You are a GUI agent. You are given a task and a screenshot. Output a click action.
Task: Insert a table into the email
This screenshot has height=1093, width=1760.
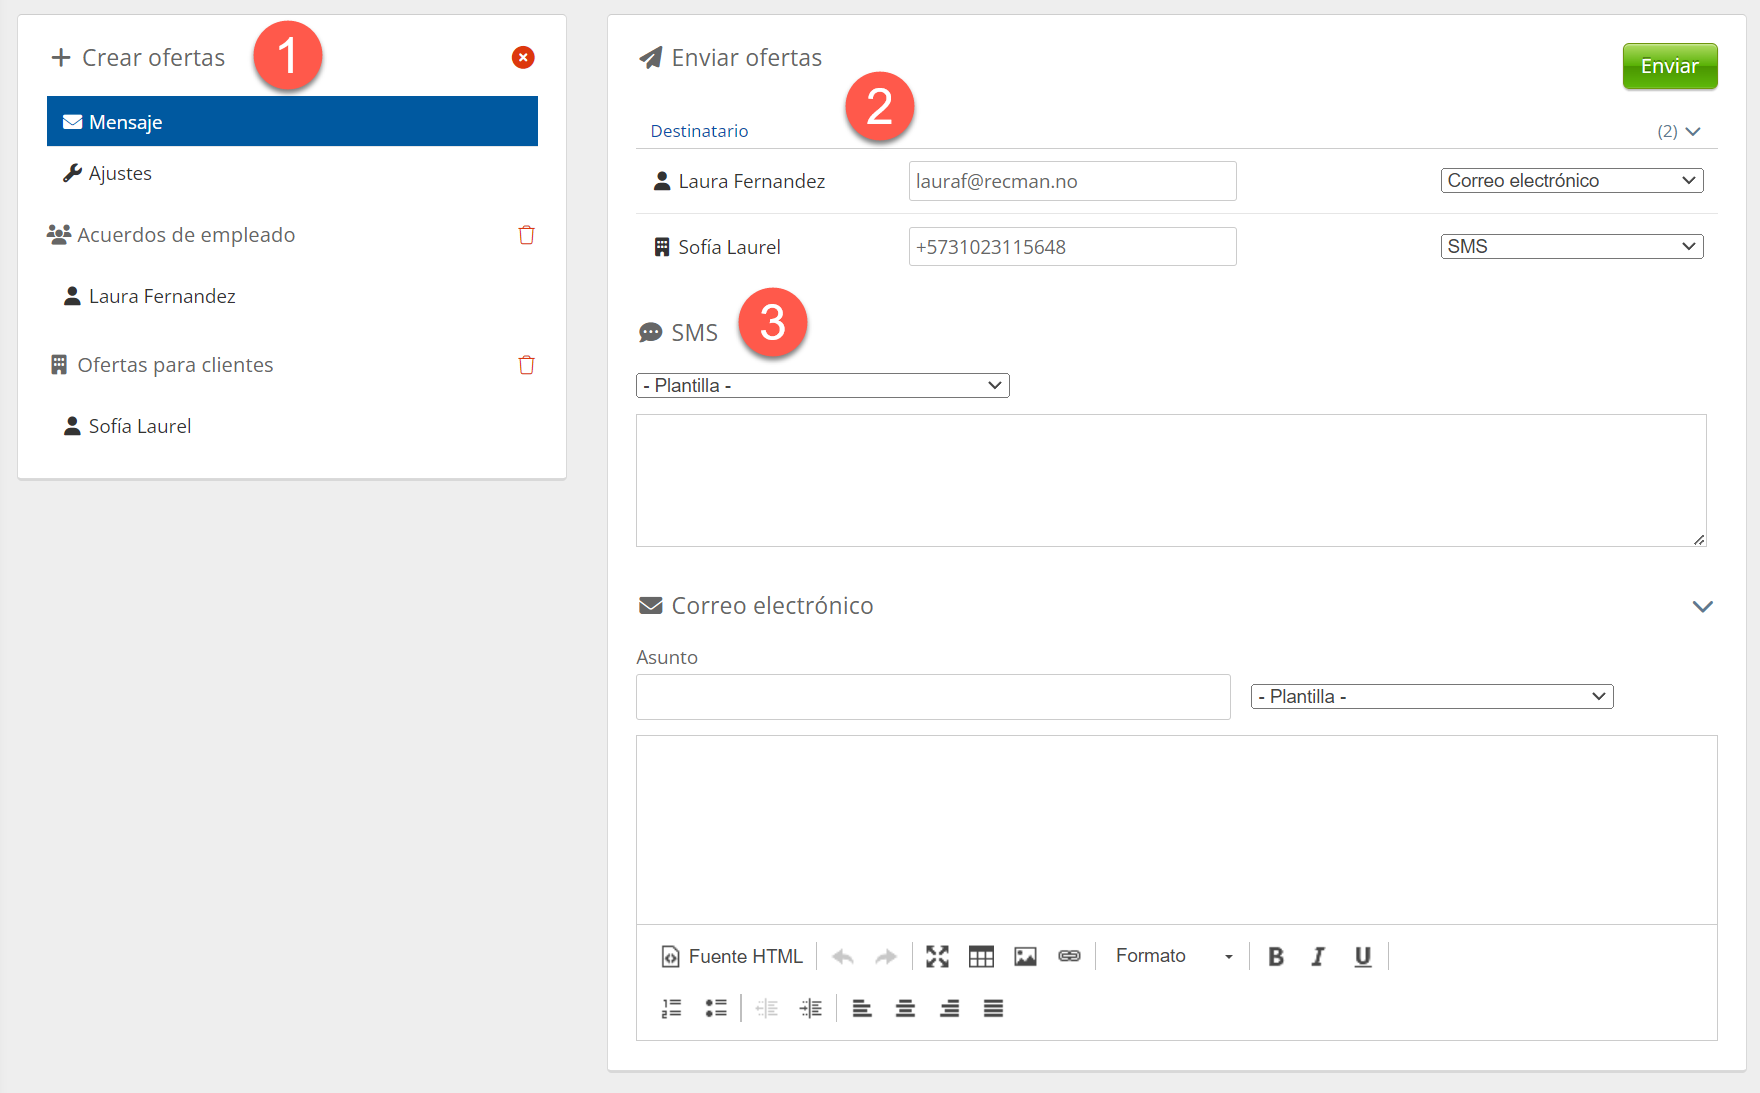pos(981,957)
